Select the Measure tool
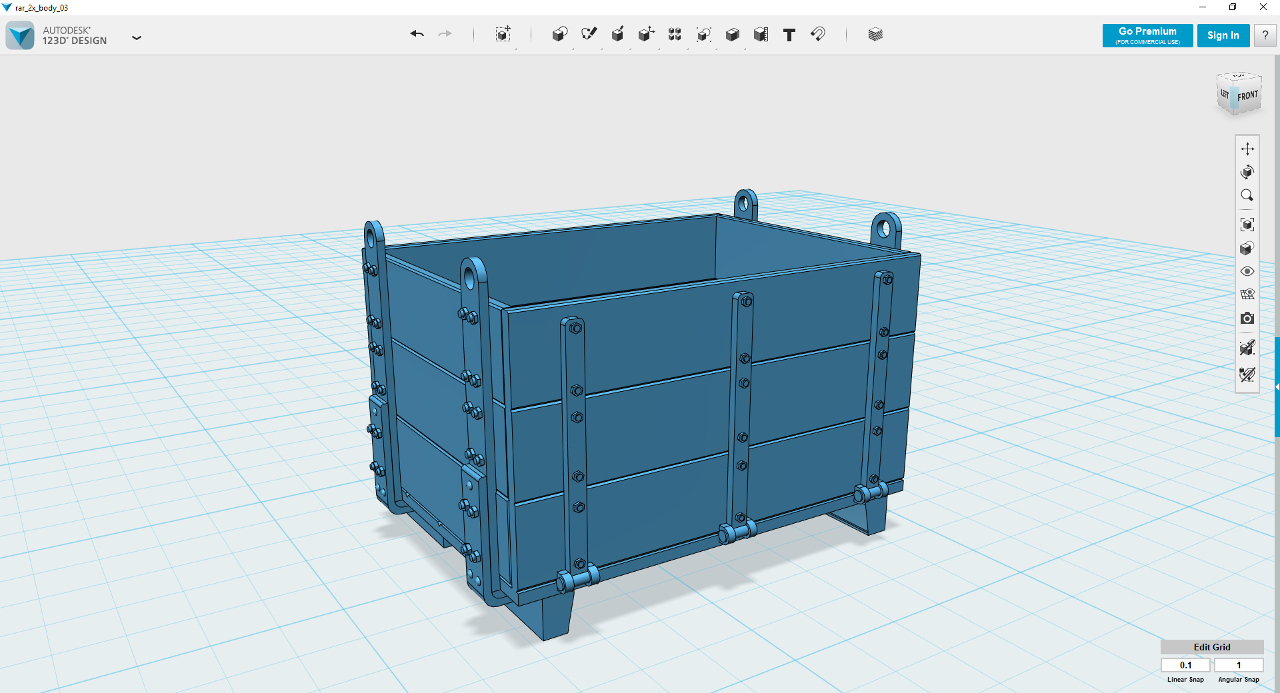 (x=761, y=34)
